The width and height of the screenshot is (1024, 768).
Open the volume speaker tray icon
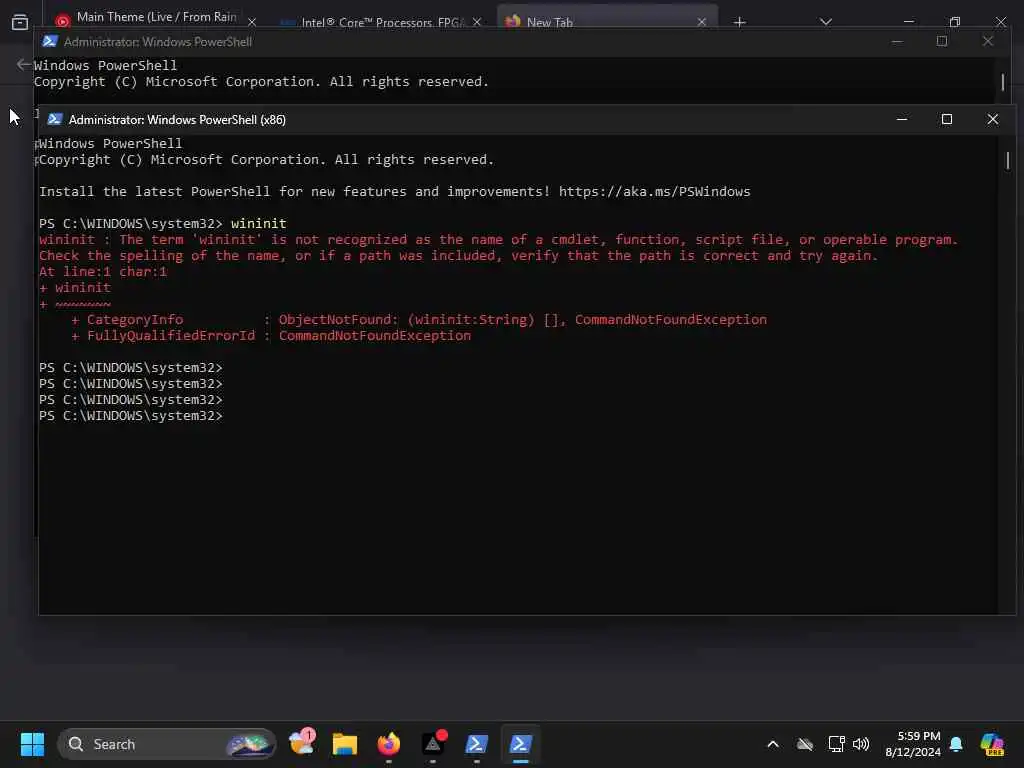coord(861,744)
